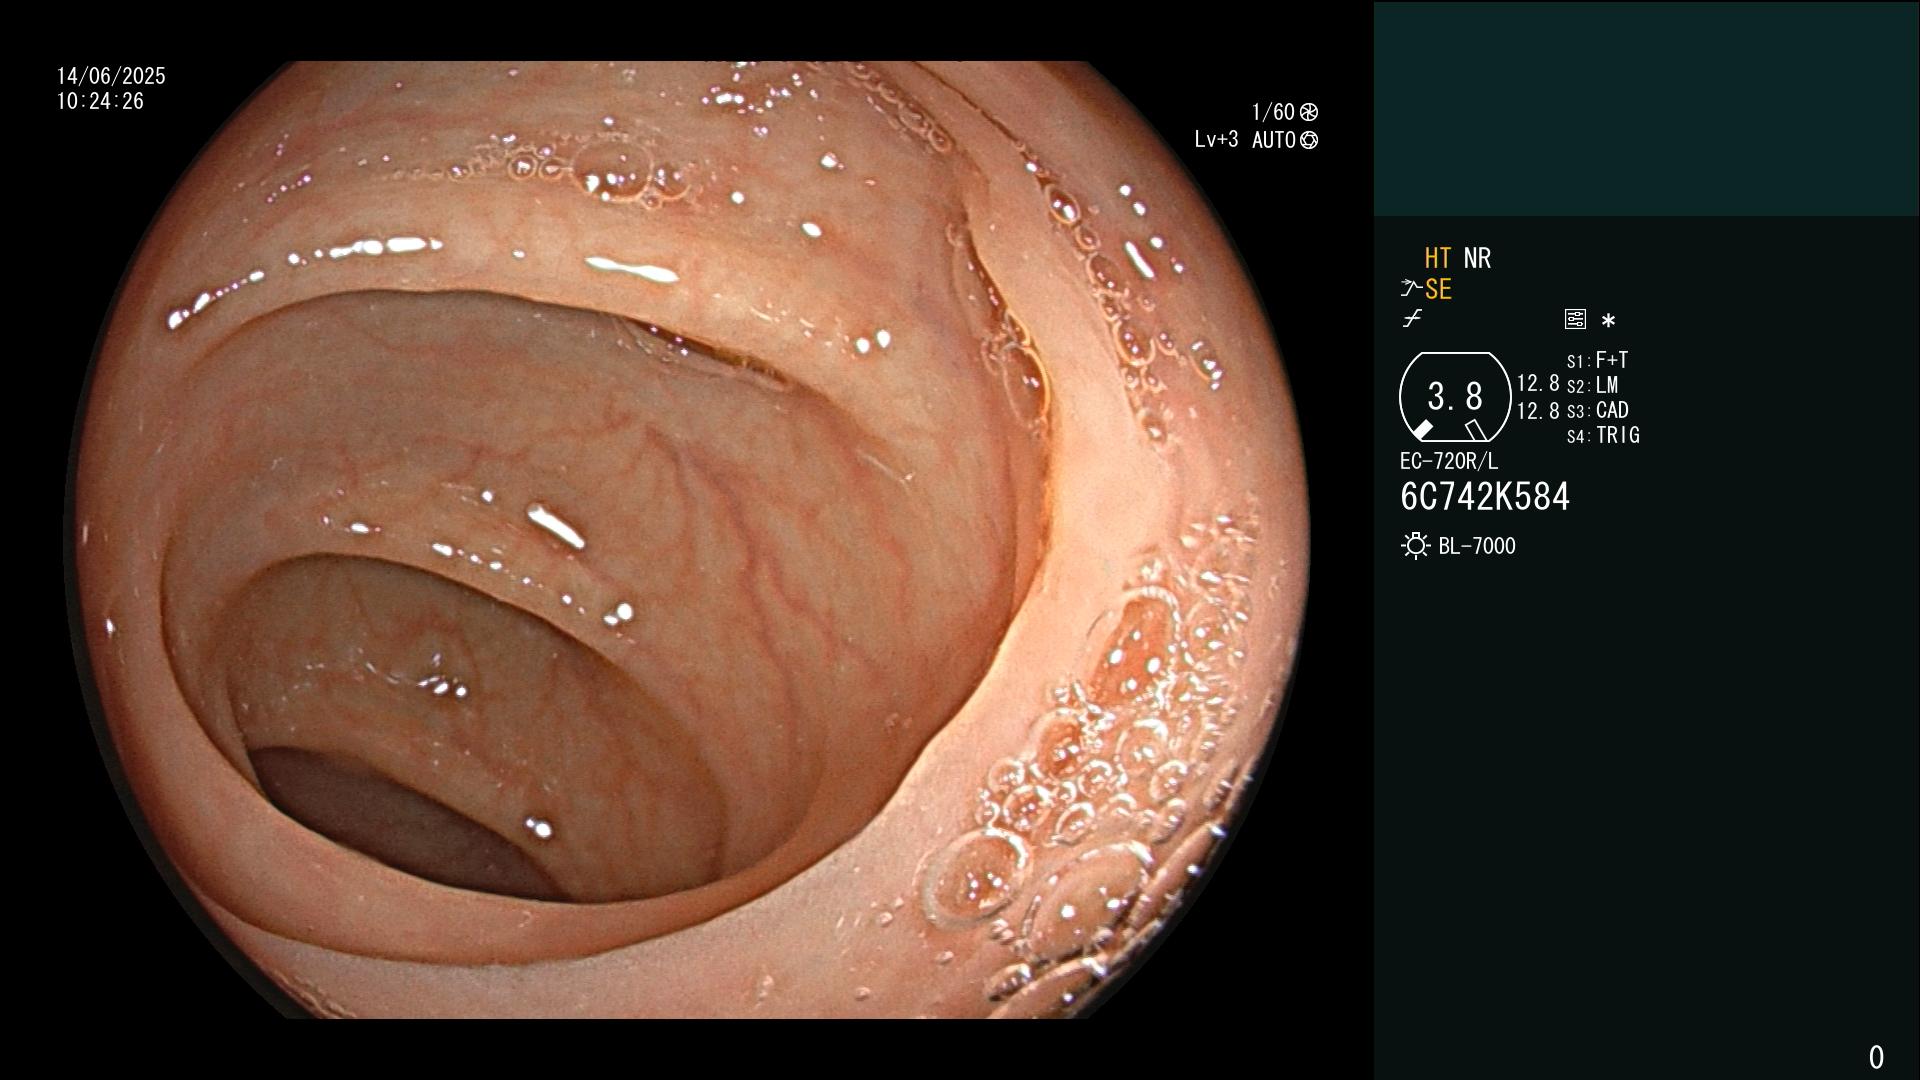Click the asterisk icon beside sliders icon

tap(1608, 320)
